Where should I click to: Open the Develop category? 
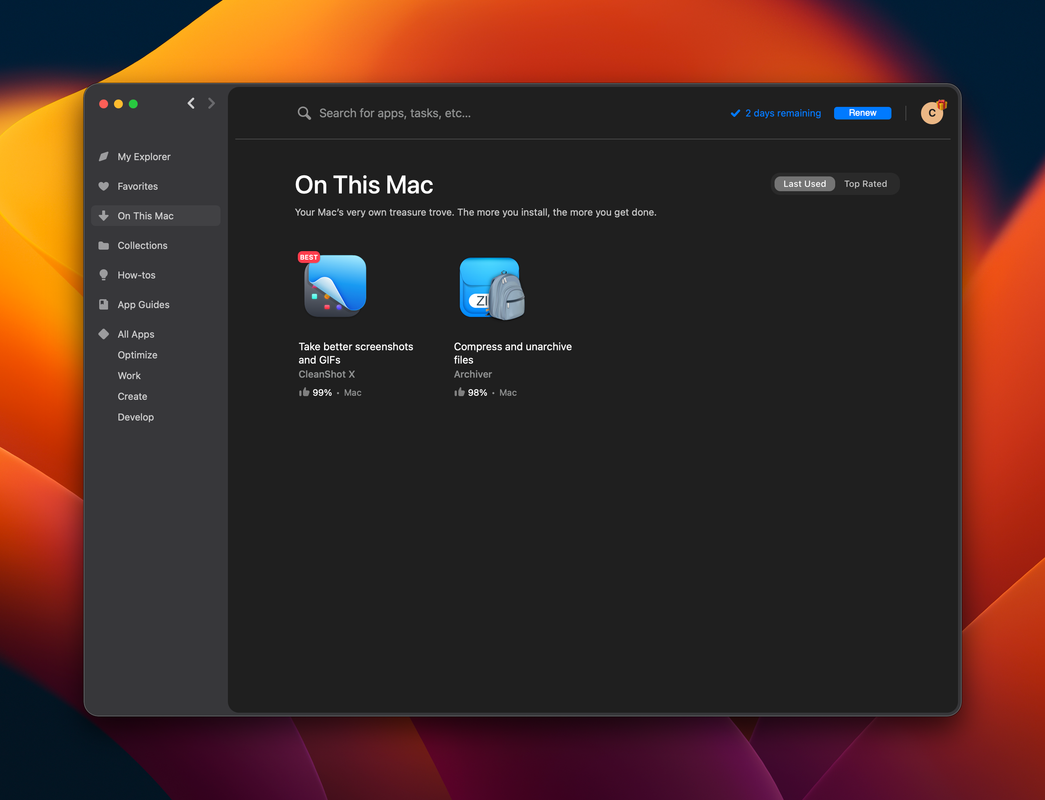136,417
